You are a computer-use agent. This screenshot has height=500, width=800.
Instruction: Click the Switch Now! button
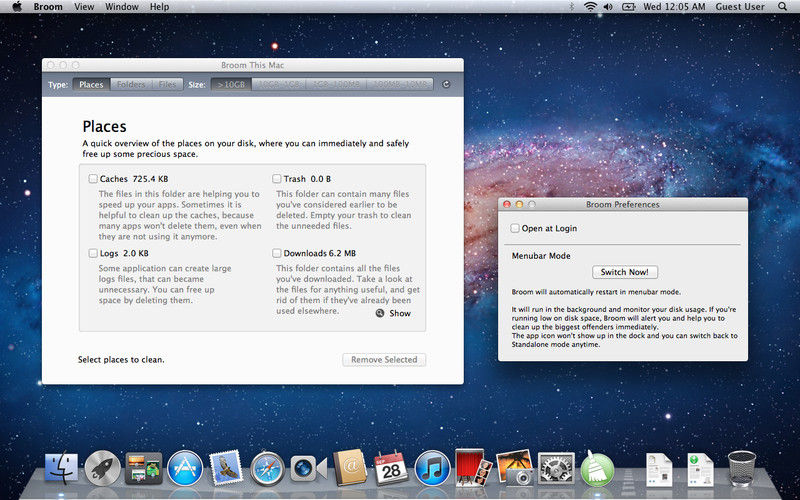click(x=624, y=272)
